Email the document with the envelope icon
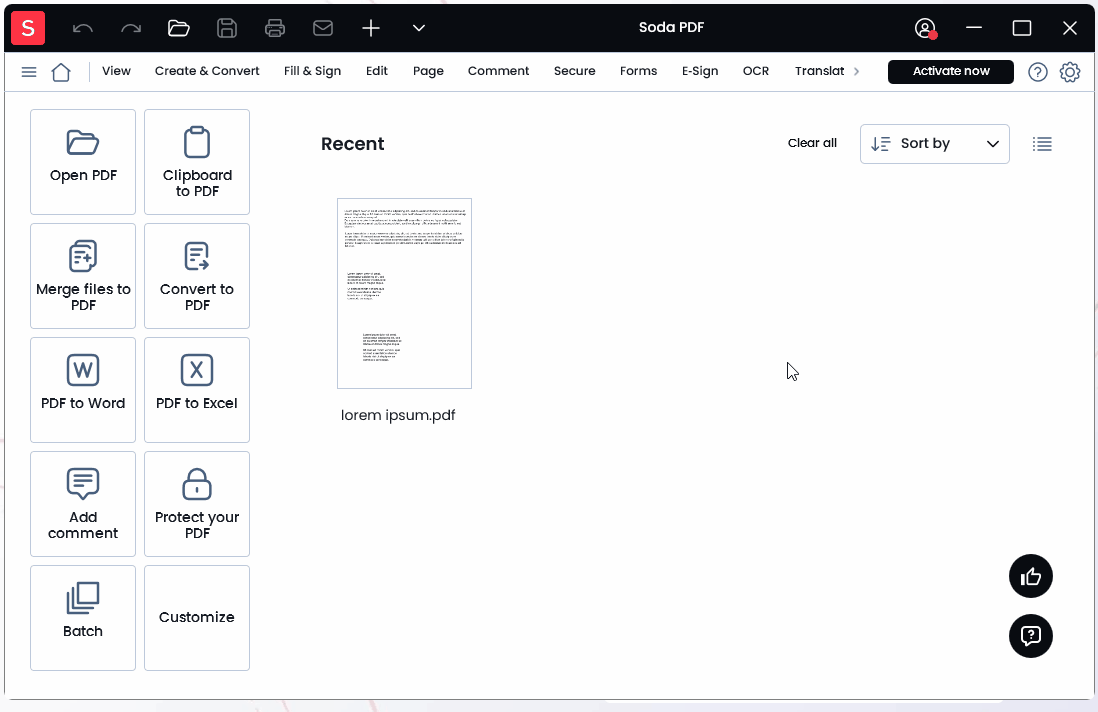This screenshot has height=712, width=1098. (323, 28)
